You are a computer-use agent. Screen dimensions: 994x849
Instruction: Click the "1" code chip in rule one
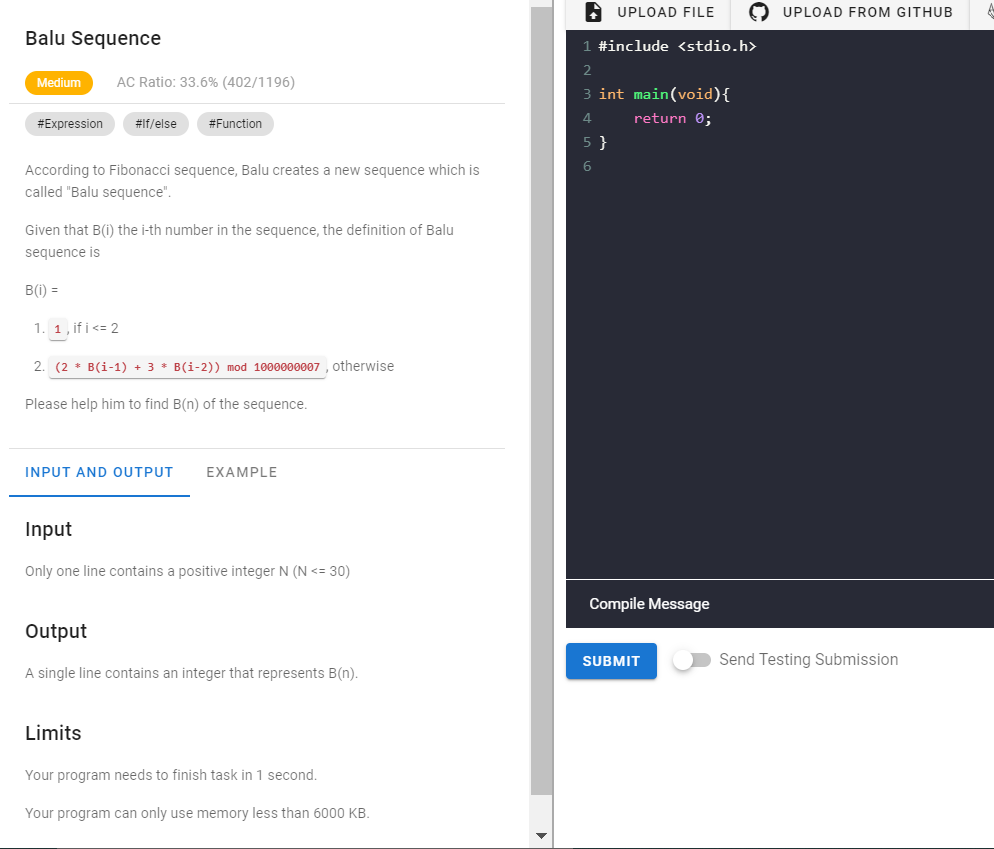click(57, 328)
